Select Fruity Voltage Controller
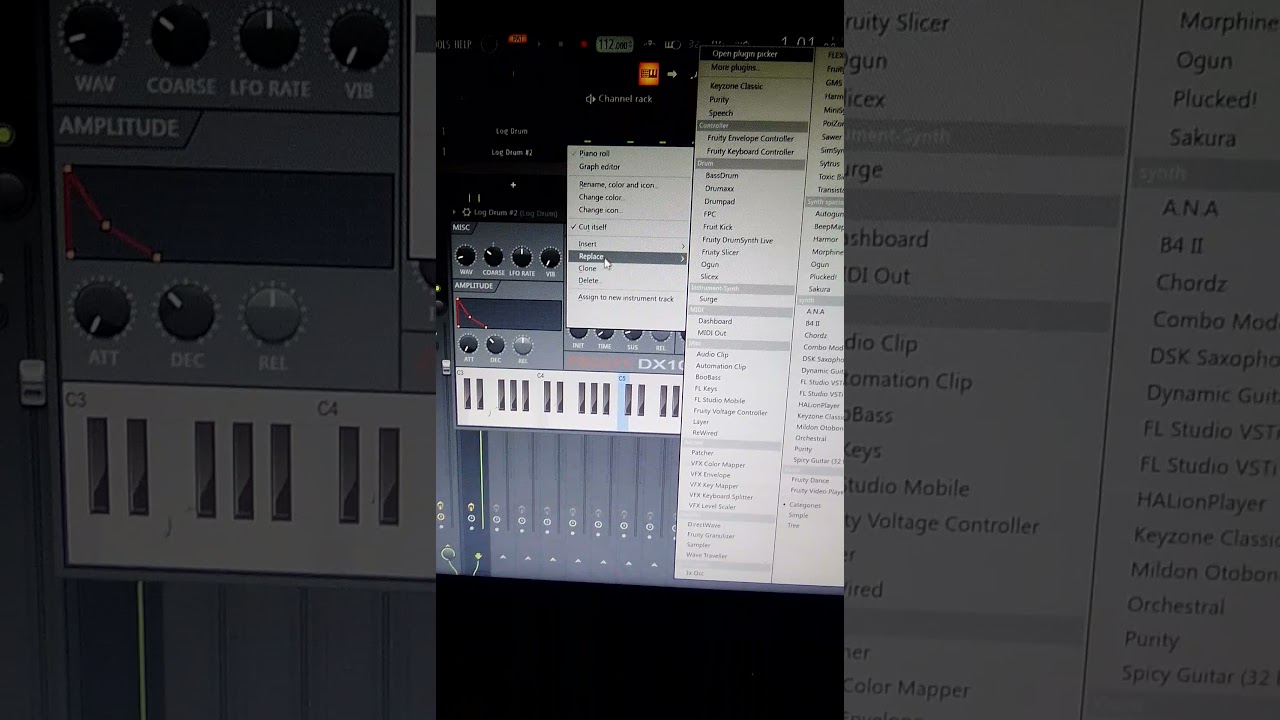Image resolution: width=1280 pixels, height=720 pixels. (x=731, y=412)
